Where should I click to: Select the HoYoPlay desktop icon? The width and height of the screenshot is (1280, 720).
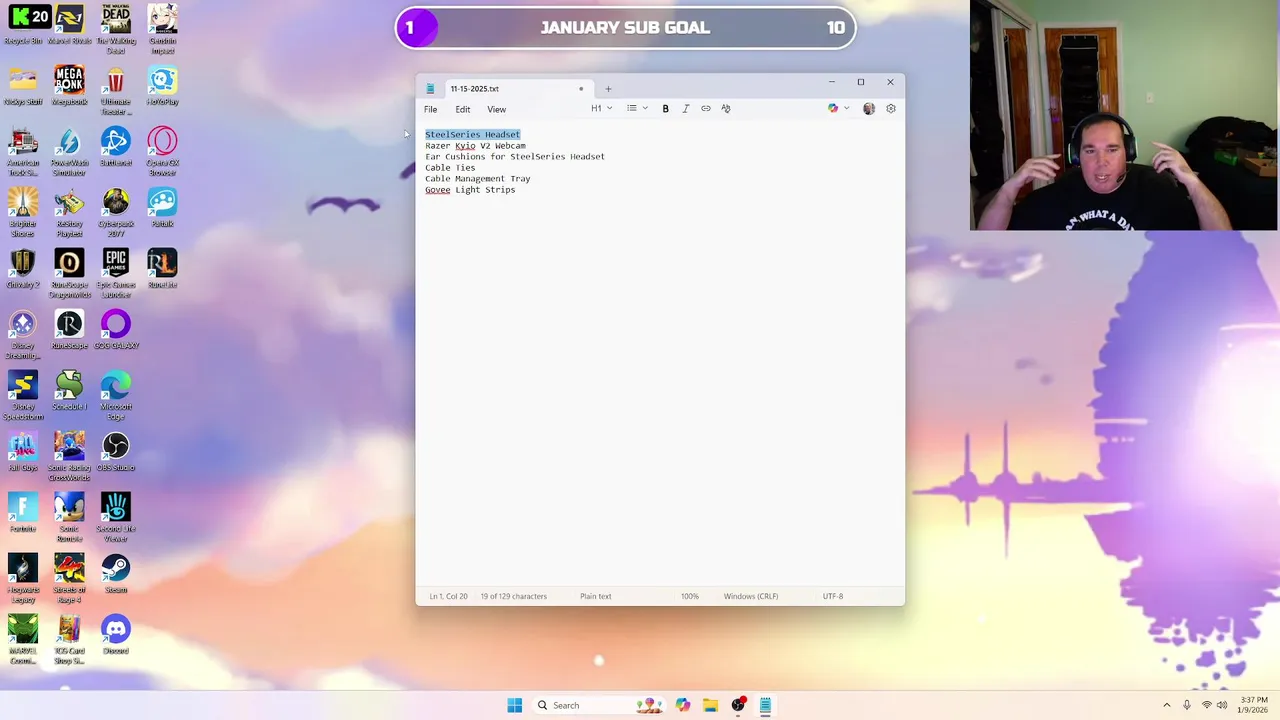pos(163,87)
